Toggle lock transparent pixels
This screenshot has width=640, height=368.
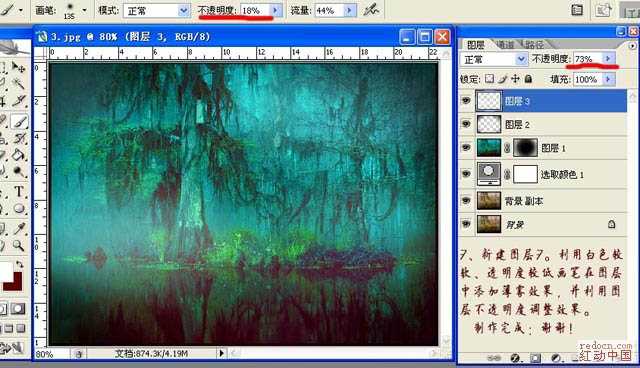489,79
